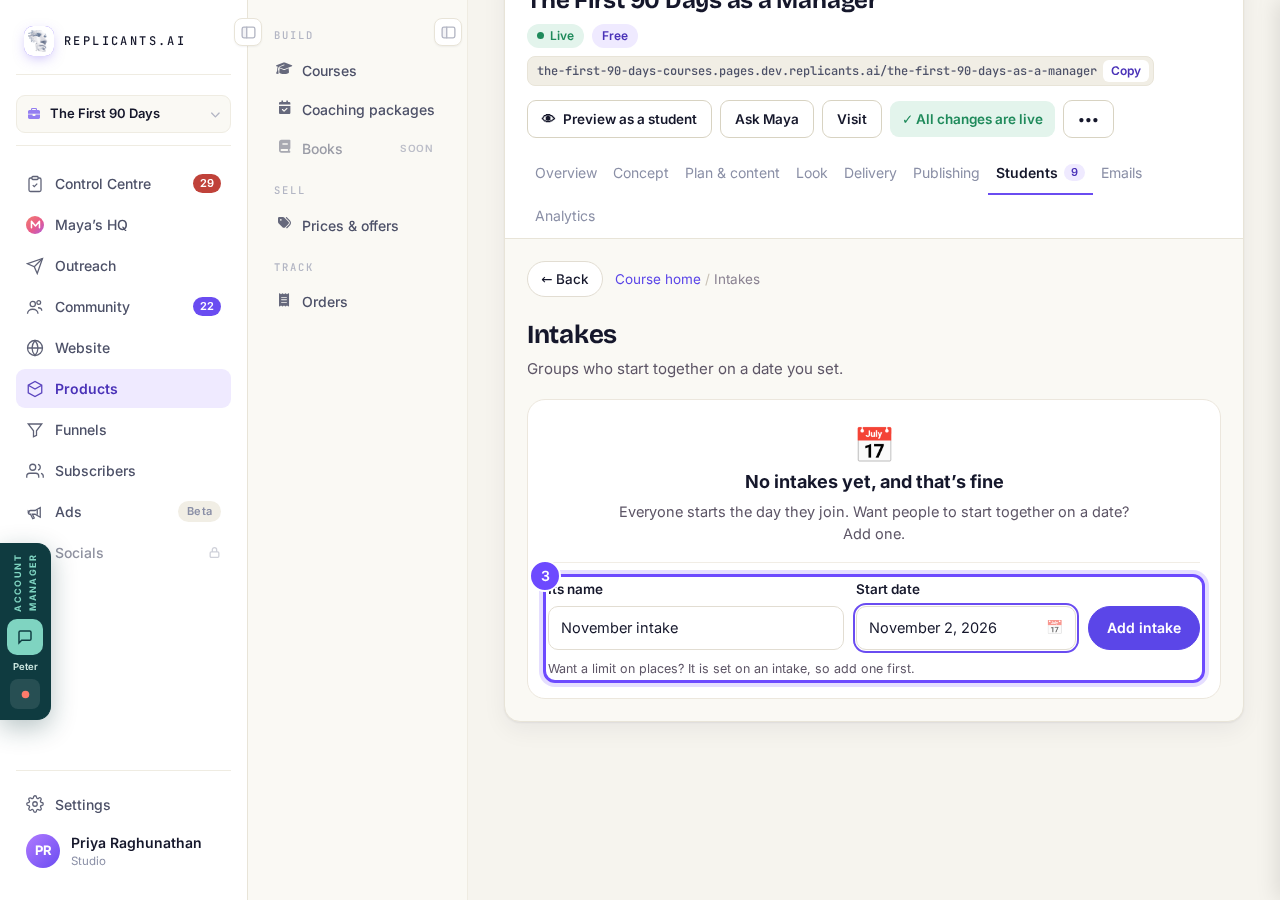Click Ask Maya button

767,119
